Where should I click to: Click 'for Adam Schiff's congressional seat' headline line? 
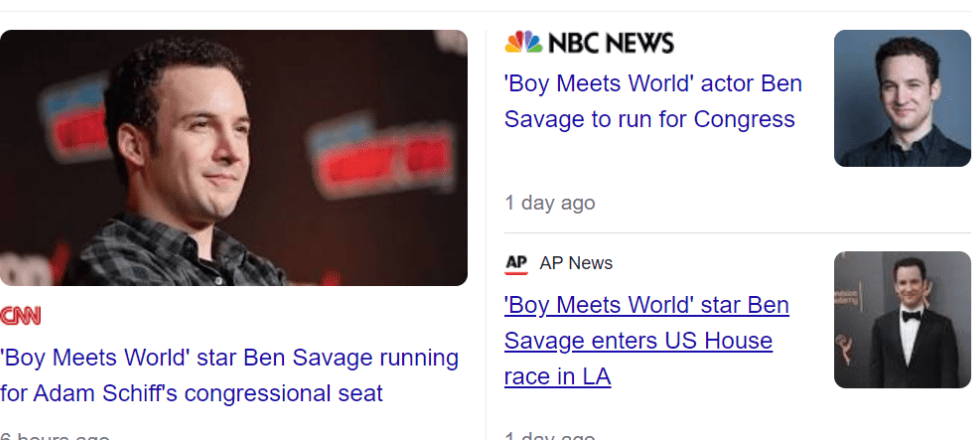tap(192, 394)
